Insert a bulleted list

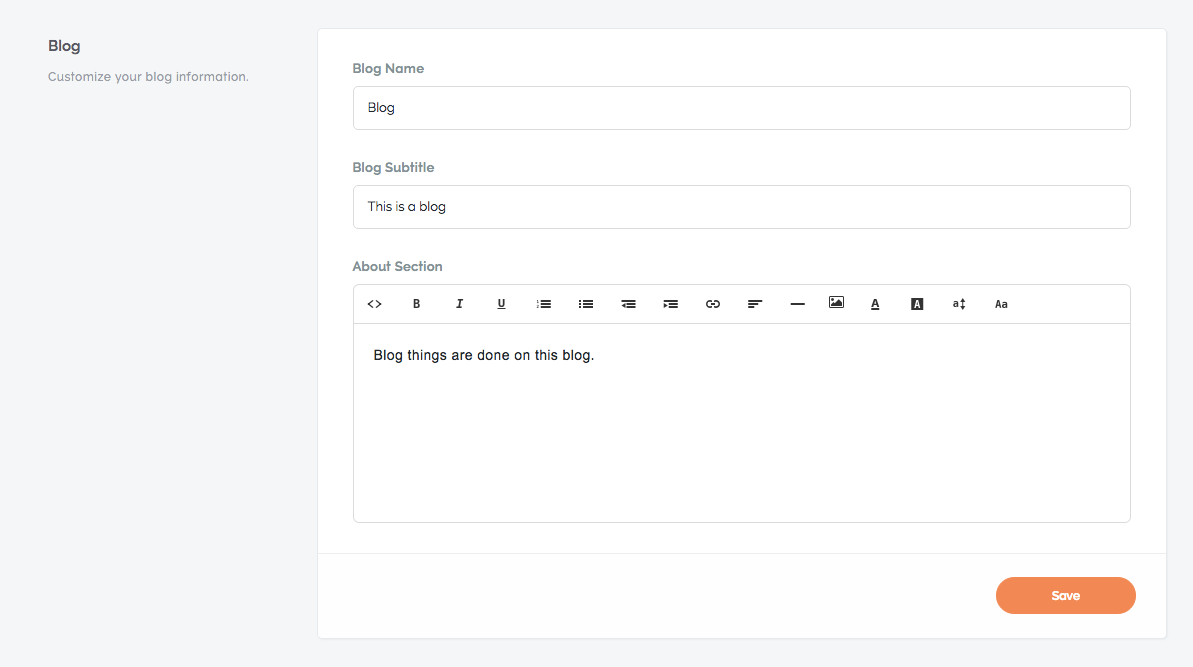click(x=586, y=304)
